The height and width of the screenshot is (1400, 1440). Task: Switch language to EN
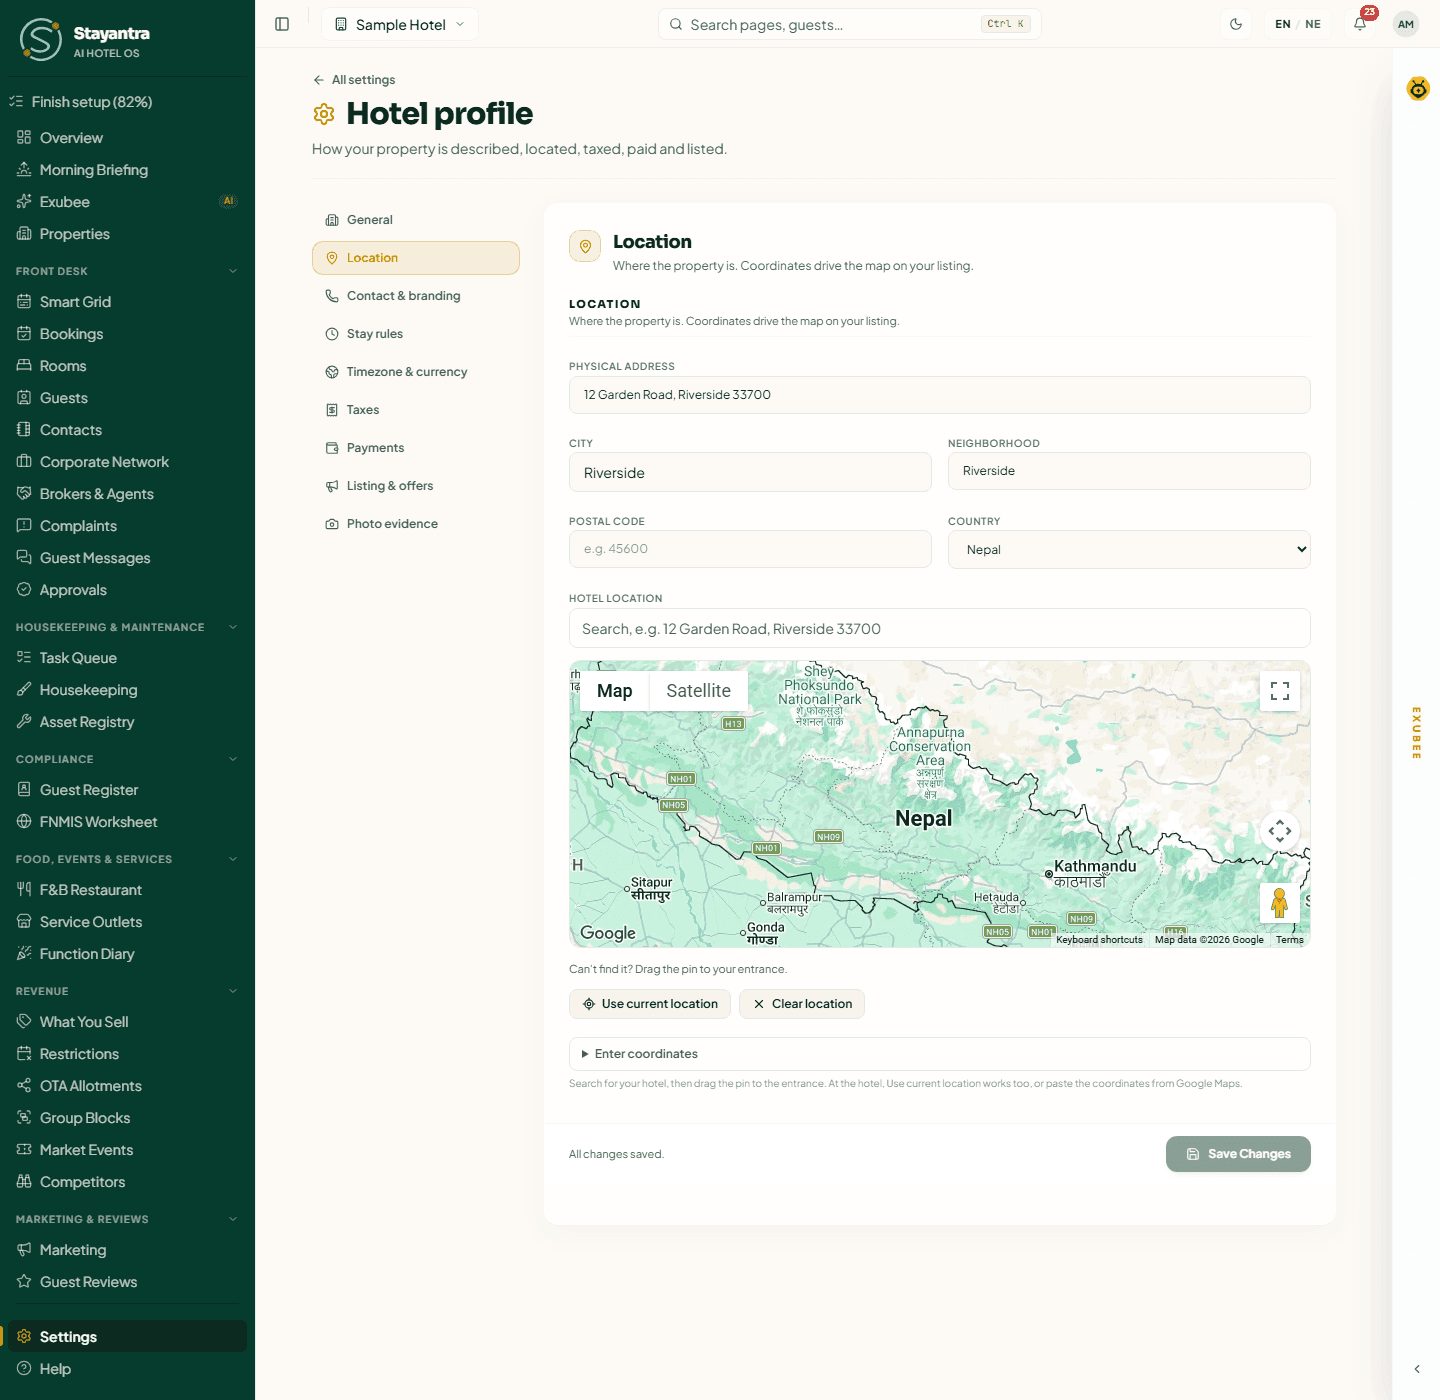[x=1283, y=24]
